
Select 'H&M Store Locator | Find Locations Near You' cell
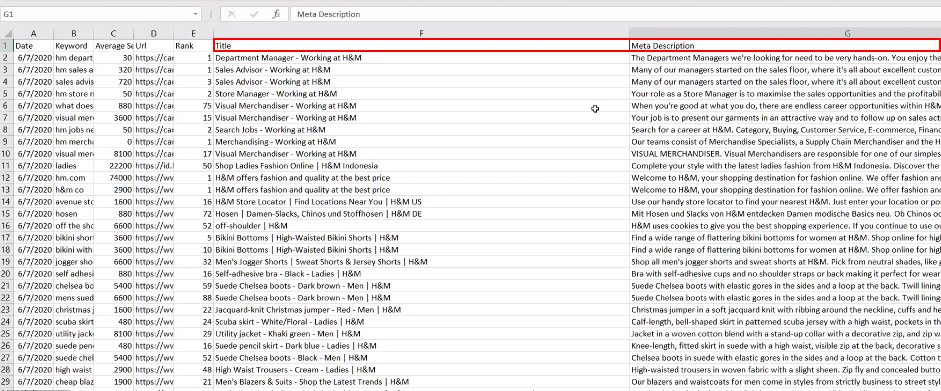click(421, 201)
